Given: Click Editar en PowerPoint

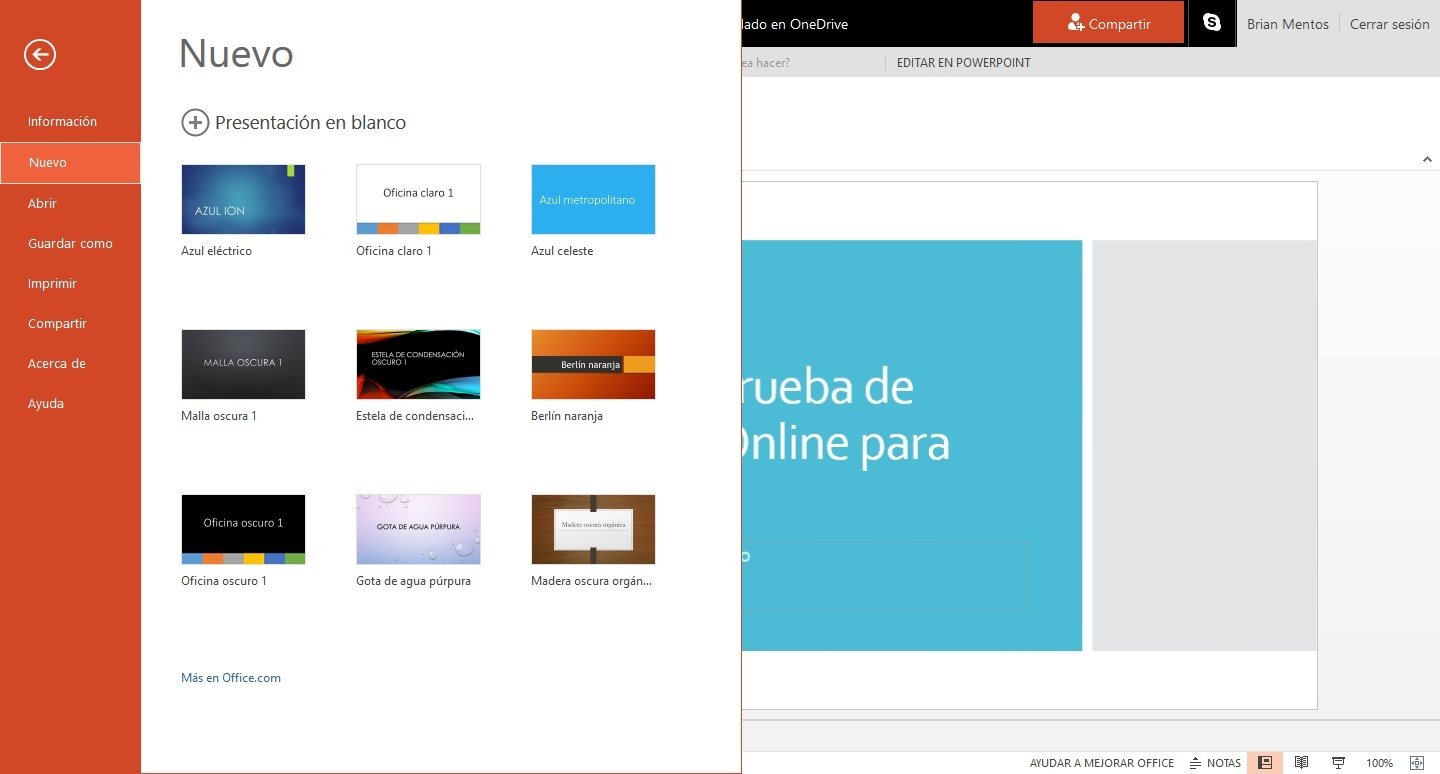Looking at the screenshot, I should (963, 62).
